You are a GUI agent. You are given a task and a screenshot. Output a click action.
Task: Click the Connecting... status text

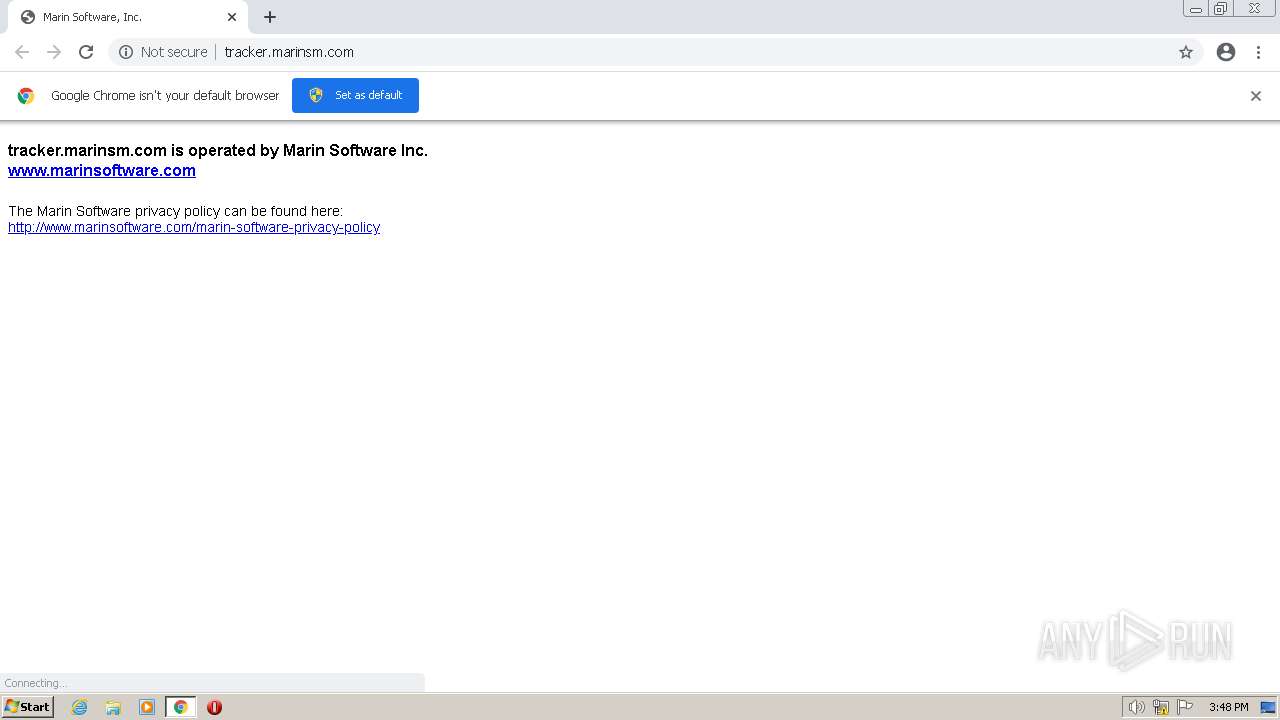click(x=35, y=683)
